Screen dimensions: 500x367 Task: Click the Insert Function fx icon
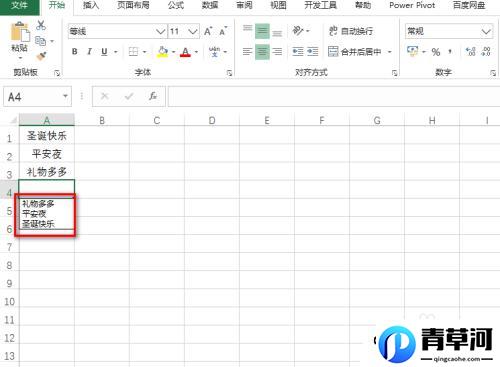point(153,96)
